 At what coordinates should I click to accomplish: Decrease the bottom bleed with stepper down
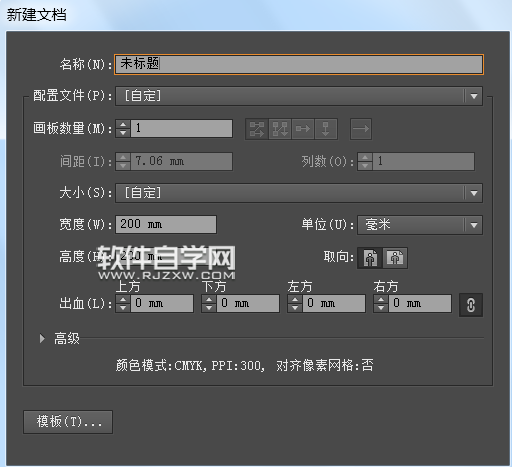pos(209,308)
